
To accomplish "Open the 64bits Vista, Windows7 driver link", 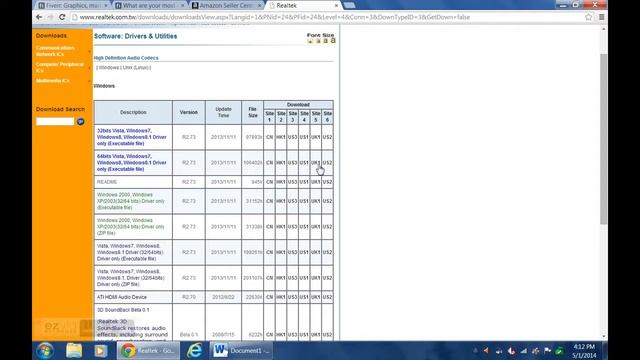I will (132, 162).
